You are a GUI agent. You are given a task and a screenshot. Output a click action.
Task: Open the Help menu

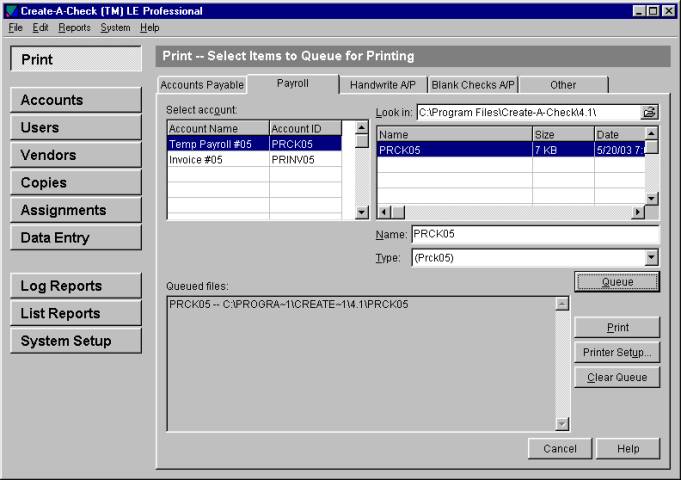(149, 28)
